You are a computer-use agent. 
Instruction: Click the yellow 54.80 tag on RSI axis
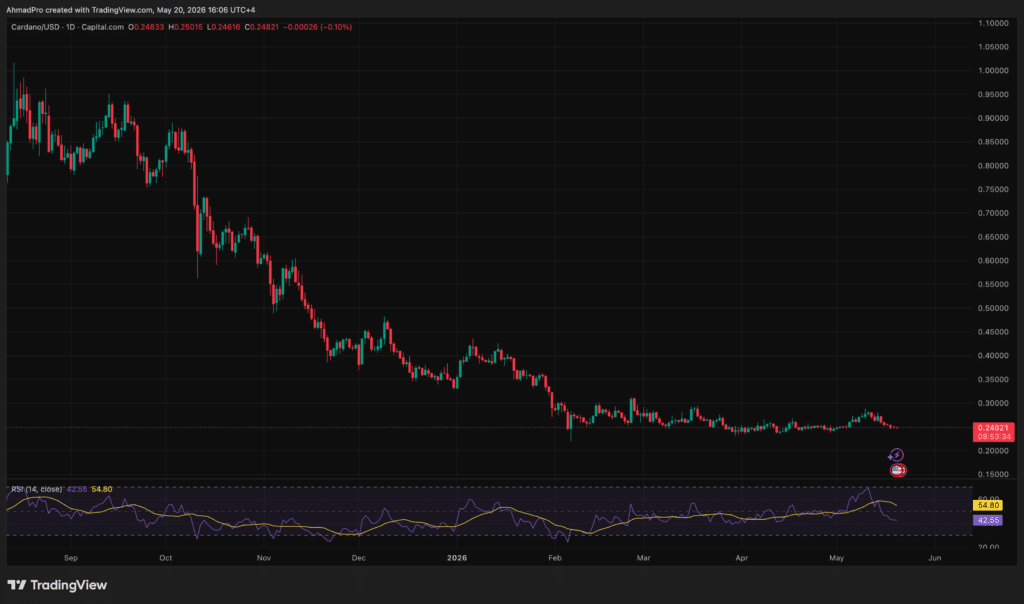coord(987,505)
